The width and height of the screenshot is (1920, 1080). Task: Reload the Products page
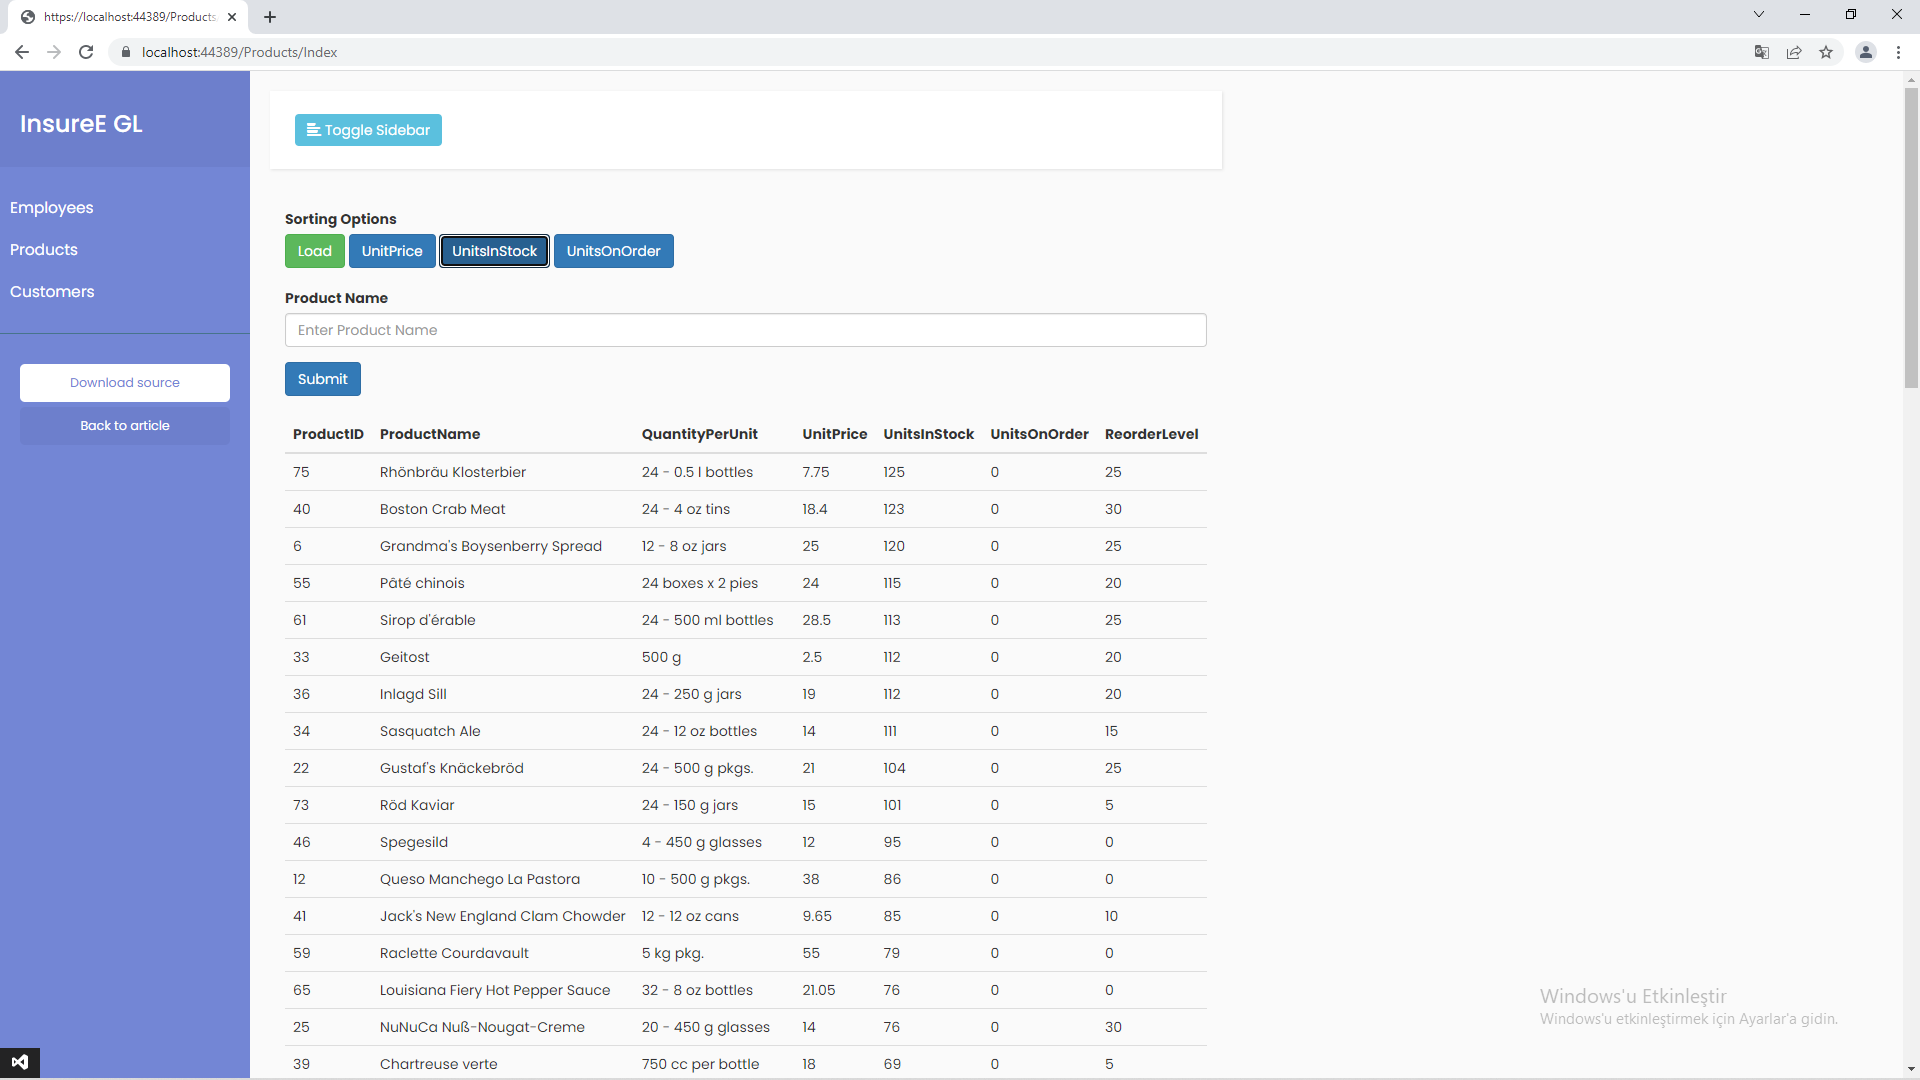pyautogui.click(x=86, y=52)
